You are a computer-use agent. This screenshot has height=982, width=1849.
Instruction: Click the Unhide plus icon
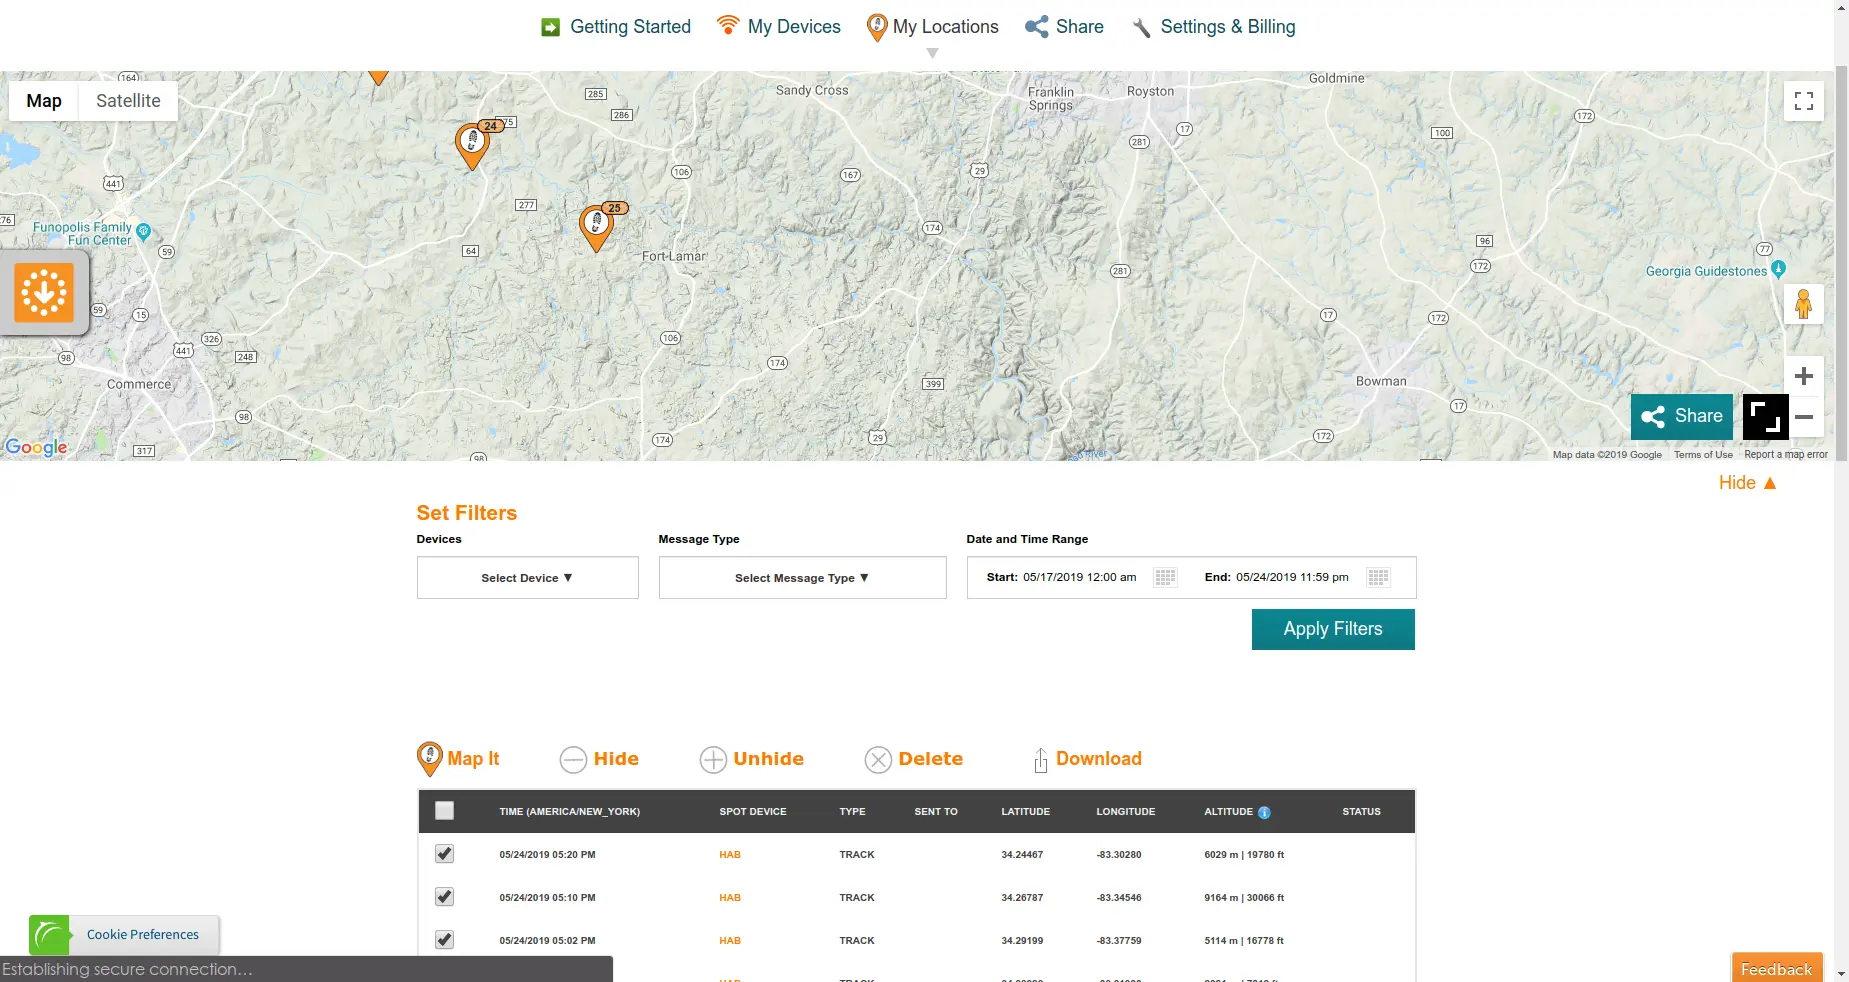point(713,760)
